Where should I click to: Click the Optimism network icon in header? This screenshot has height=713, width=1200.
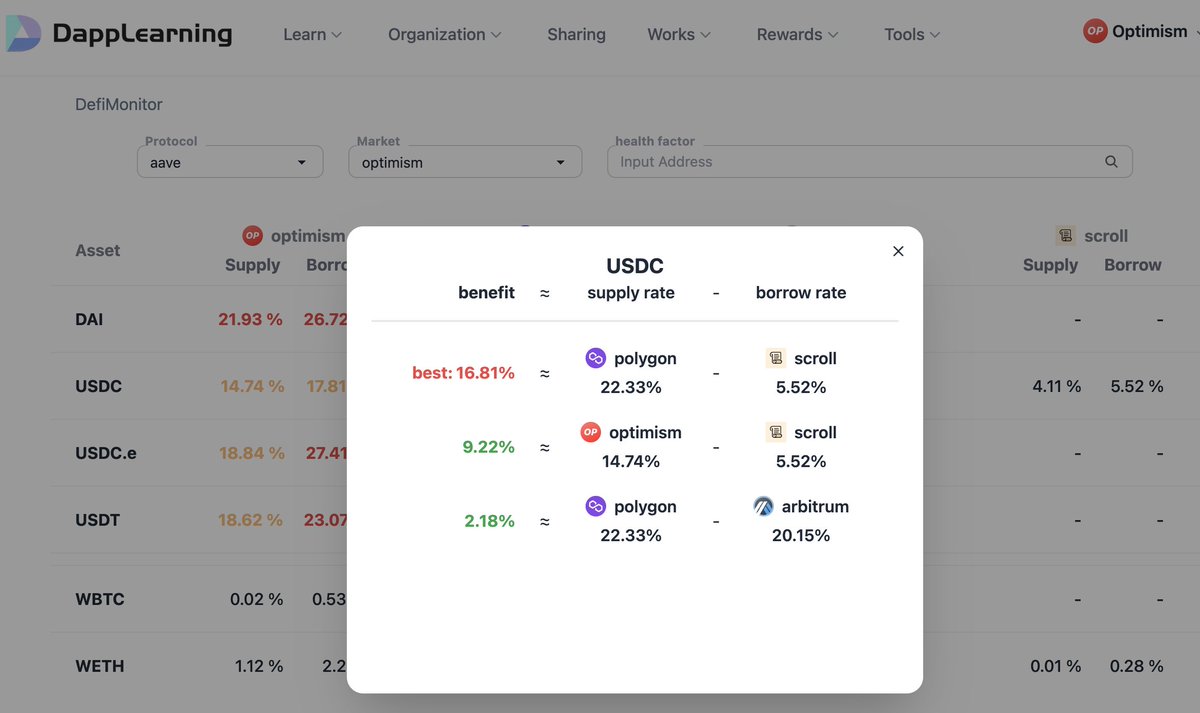[x=1095, y=31]
